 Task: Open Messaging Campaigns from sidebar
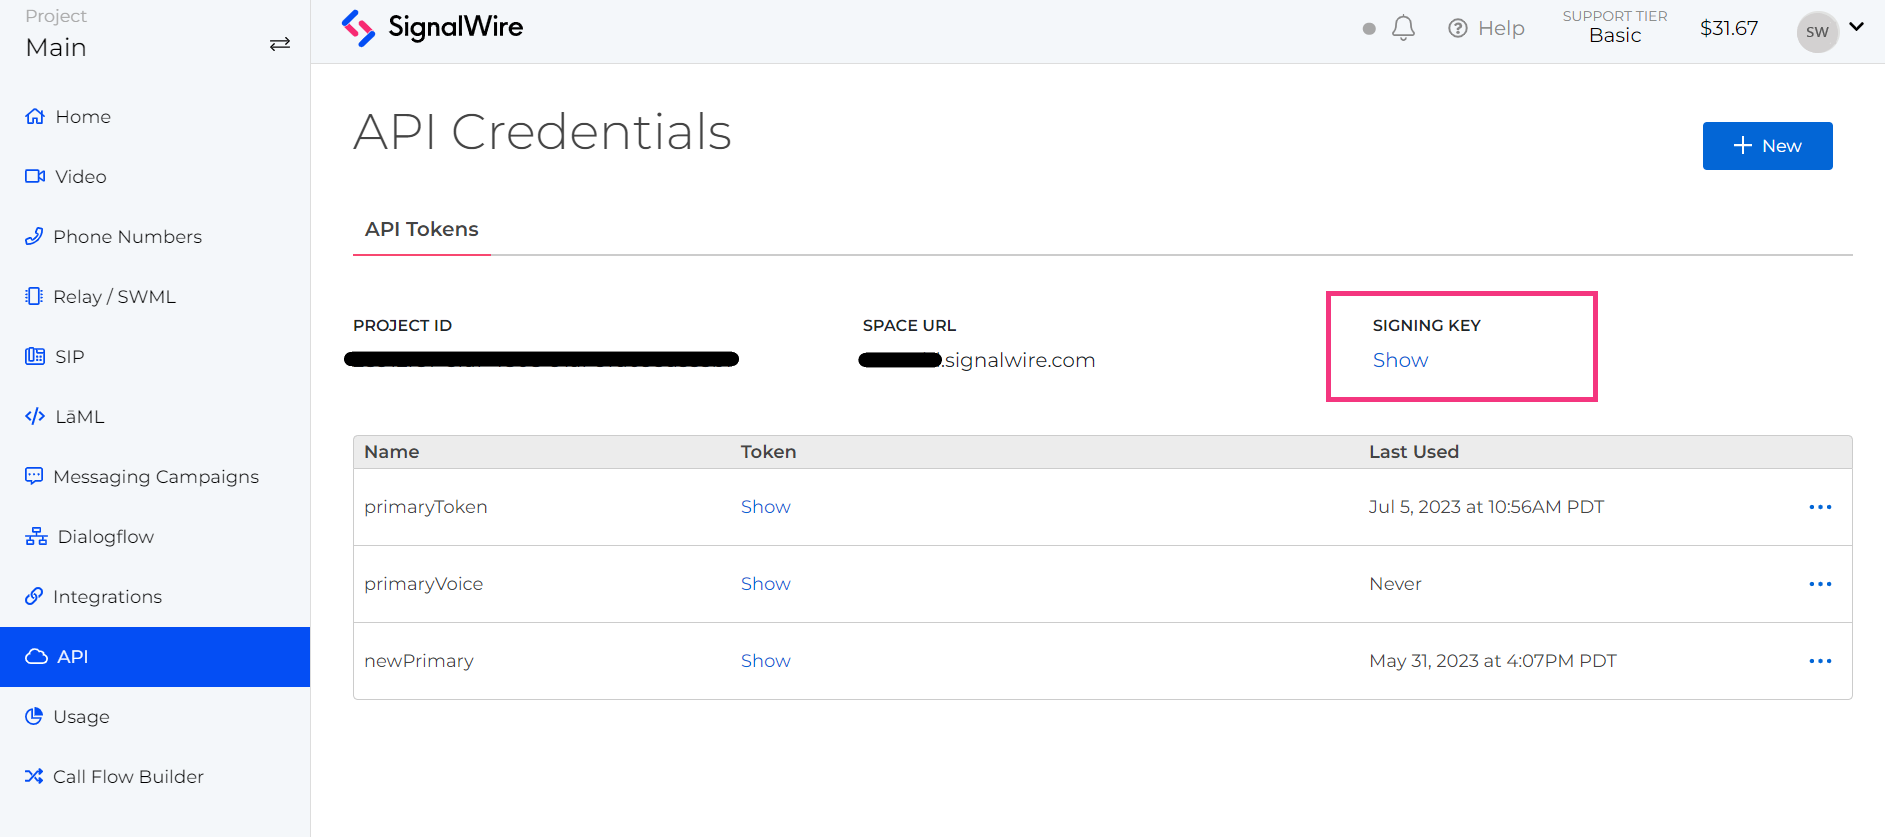156,476
